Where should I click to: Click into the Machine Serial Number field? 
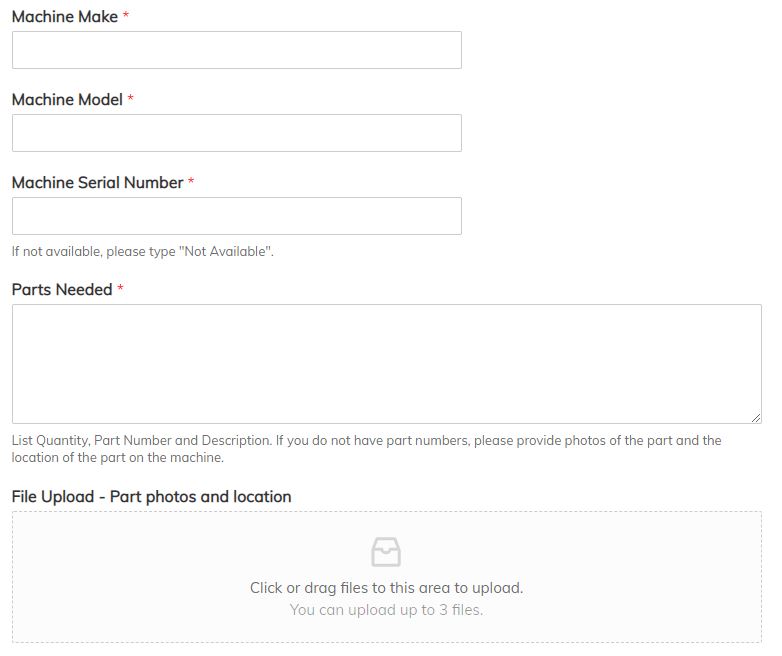(x=237, y=216)
